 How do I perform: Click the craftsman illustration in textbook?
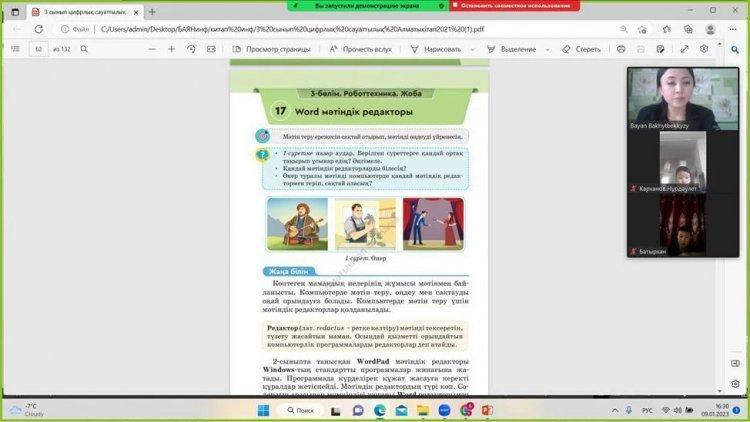click(x=365, y=224)
